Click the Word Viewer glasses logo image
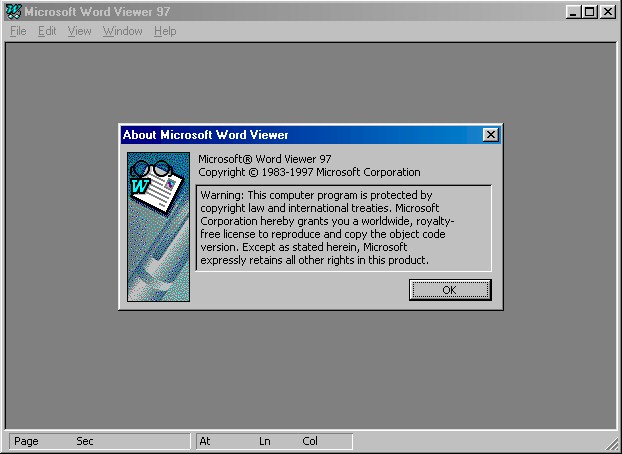The height and width of the screenshot is (454, 622). tap(158, 227)
